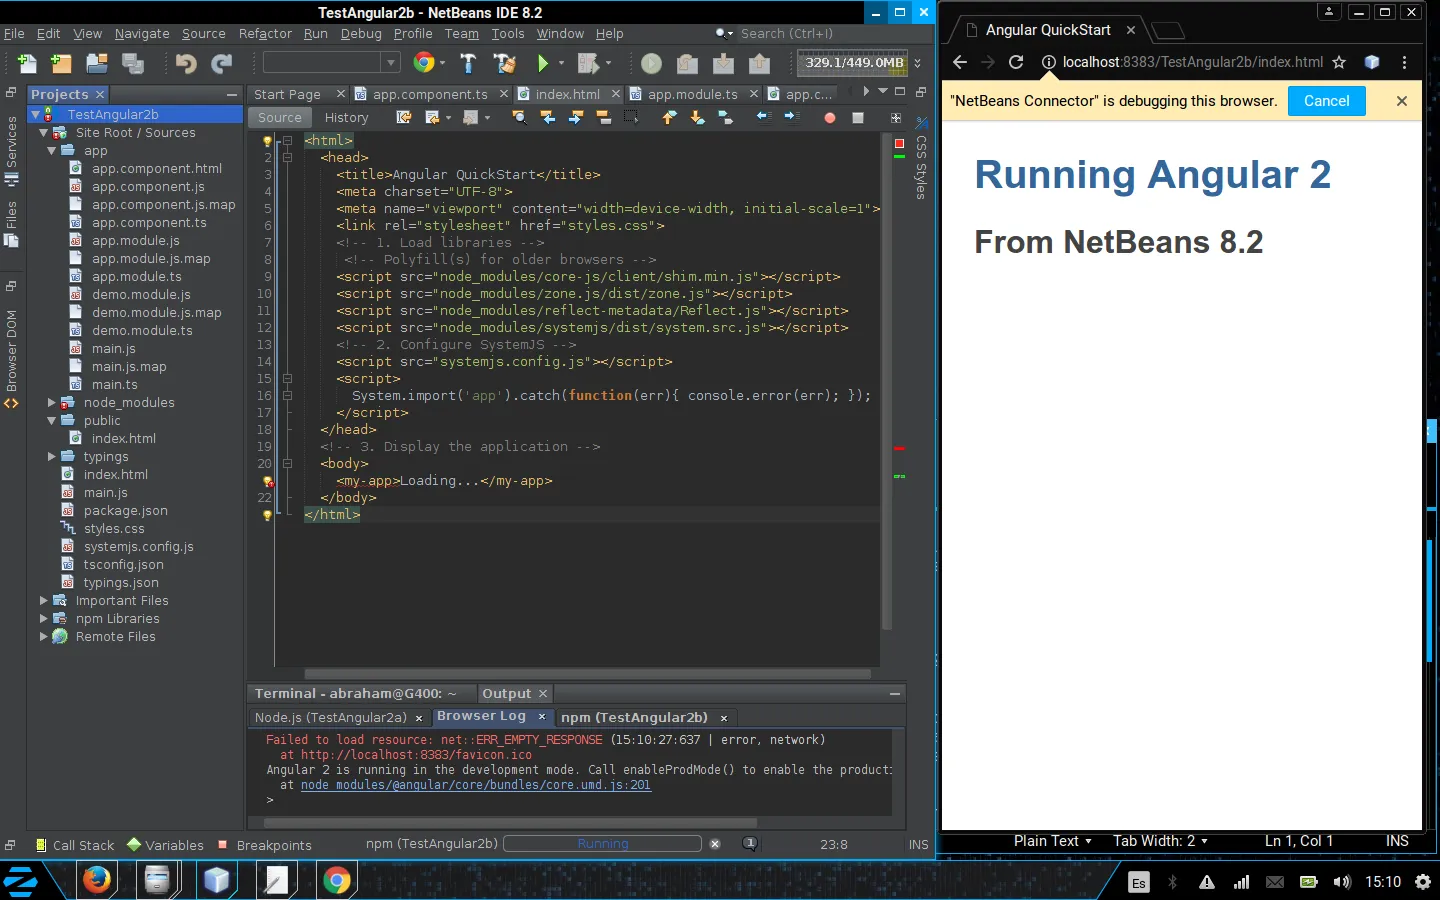Image resolution: width=1440 pixels, height=900 pixels.
Task: Click the Undo toolbar icon
Action: 186,64
